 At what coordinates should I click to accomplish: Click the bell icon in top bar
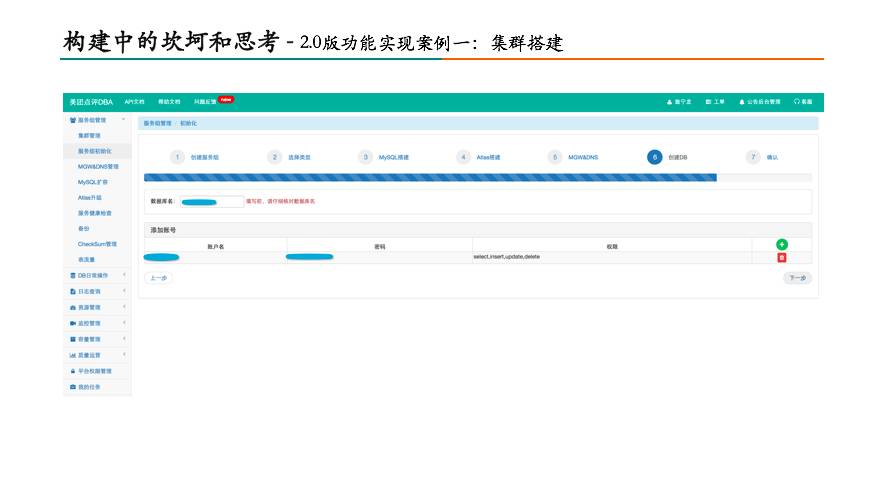pos(742,102)
